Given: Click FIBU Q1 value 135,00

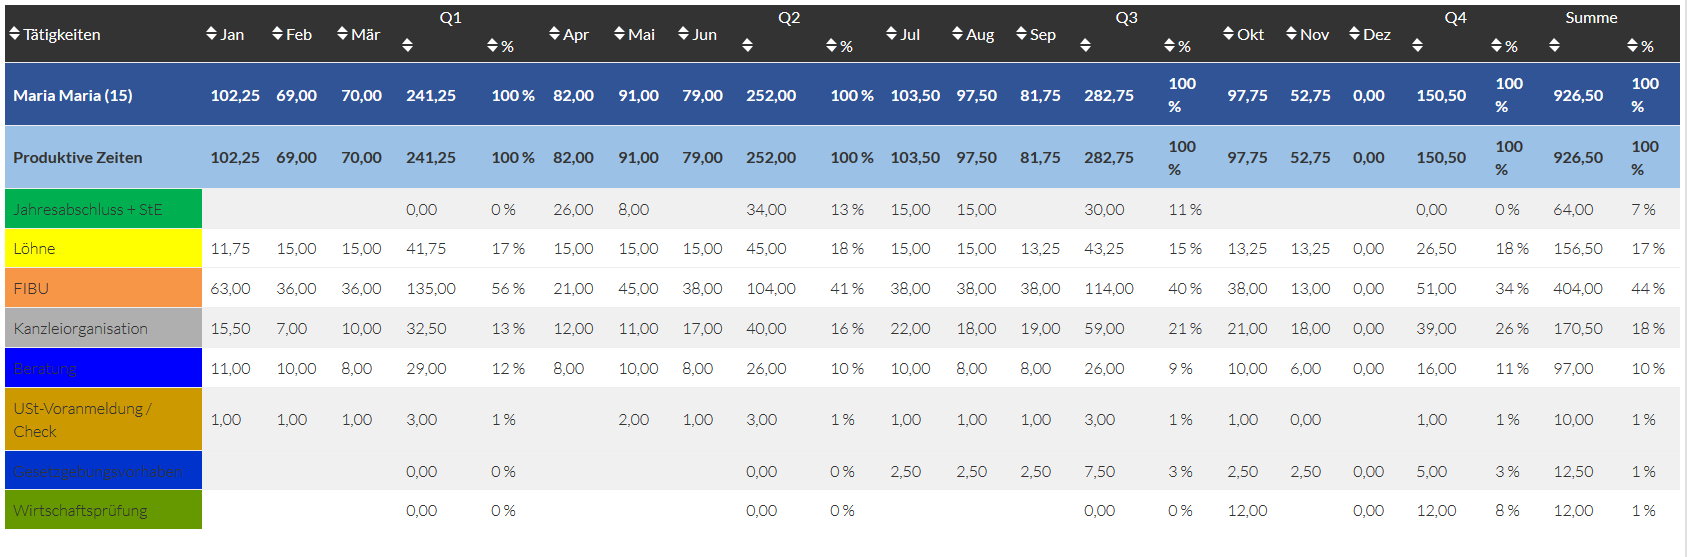Looking at the screenshot, I should pyautogui.click(x=431, y=288).
